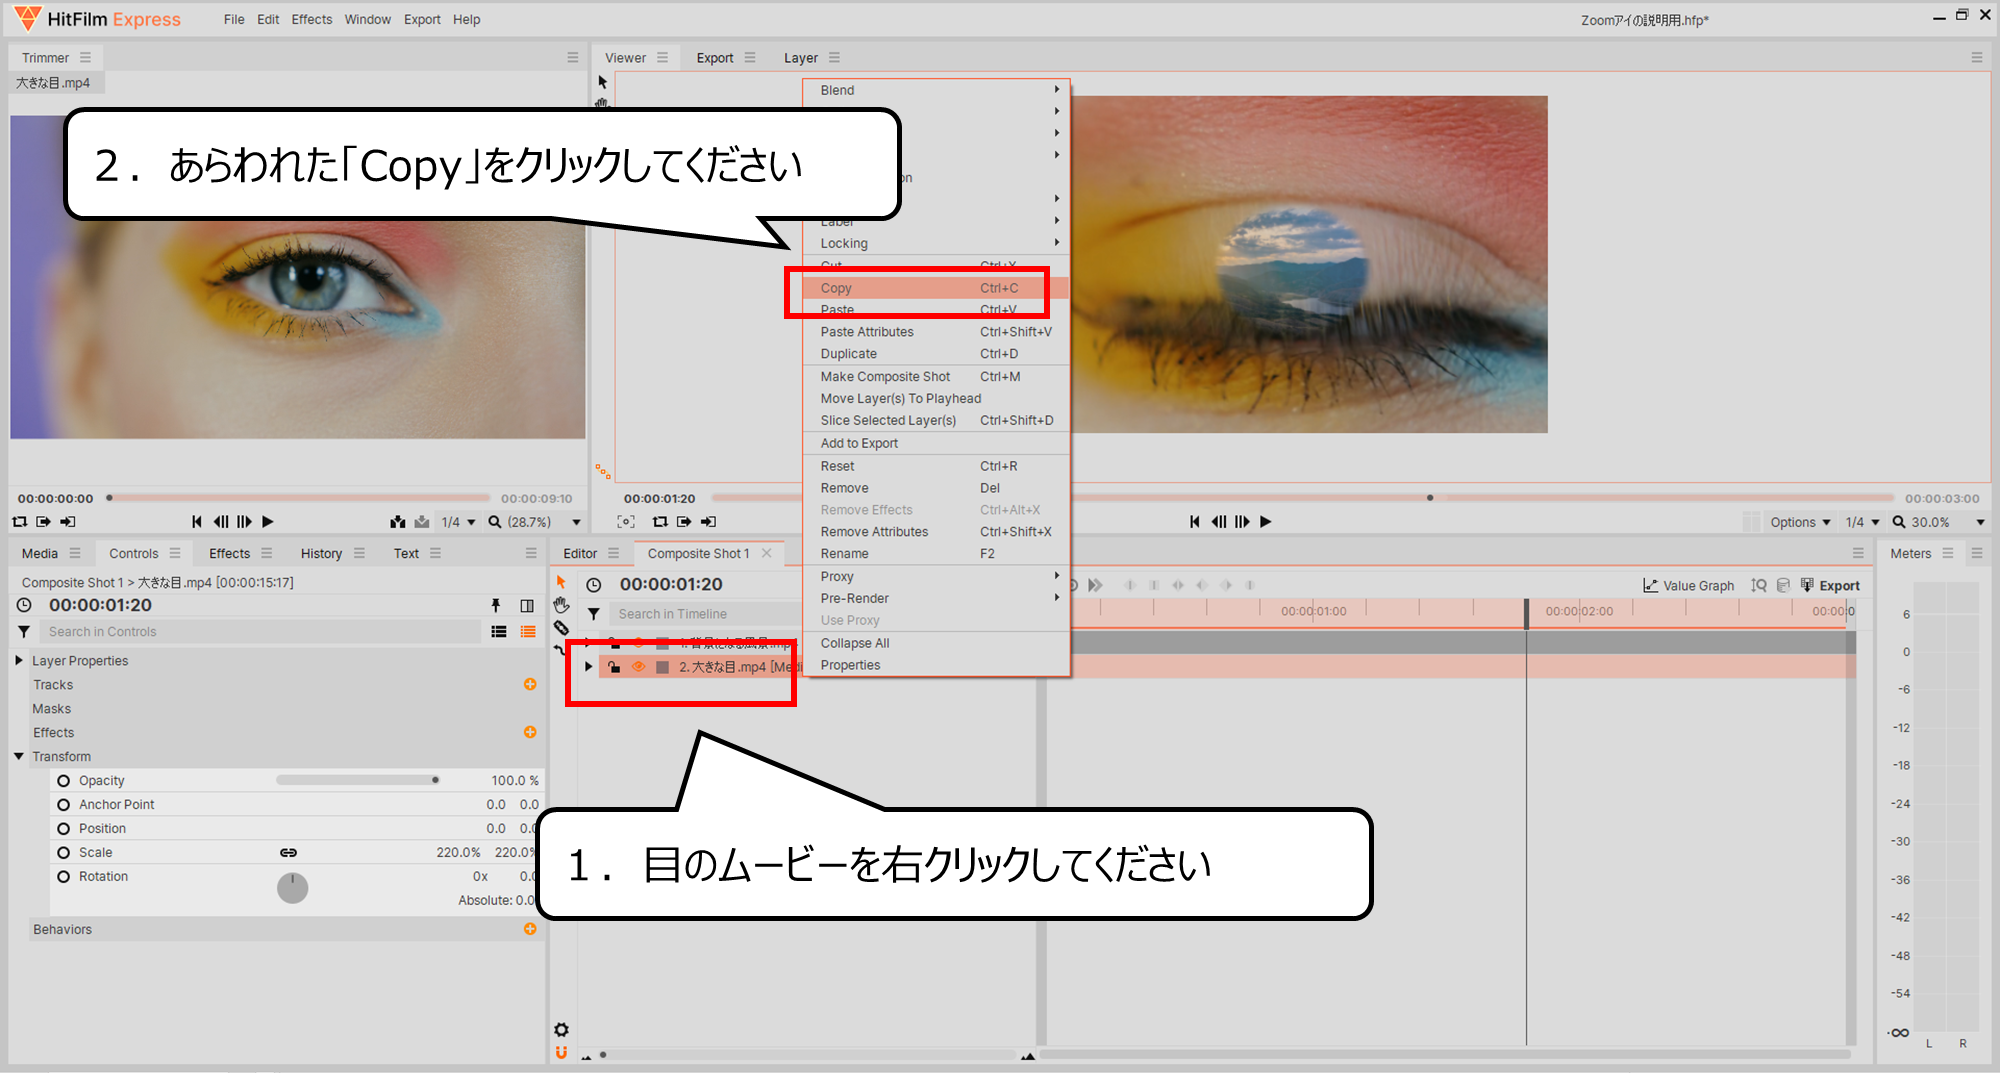Toggle visibility eye of 大きな目.mp4 layer
This screenshot has width=2000, height=1073.
638,667
